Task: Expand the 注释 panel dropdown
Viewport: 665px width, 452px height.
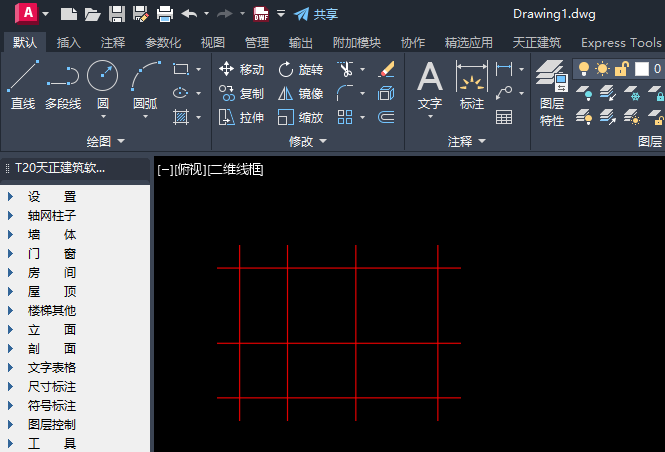Action: point(482,141)
